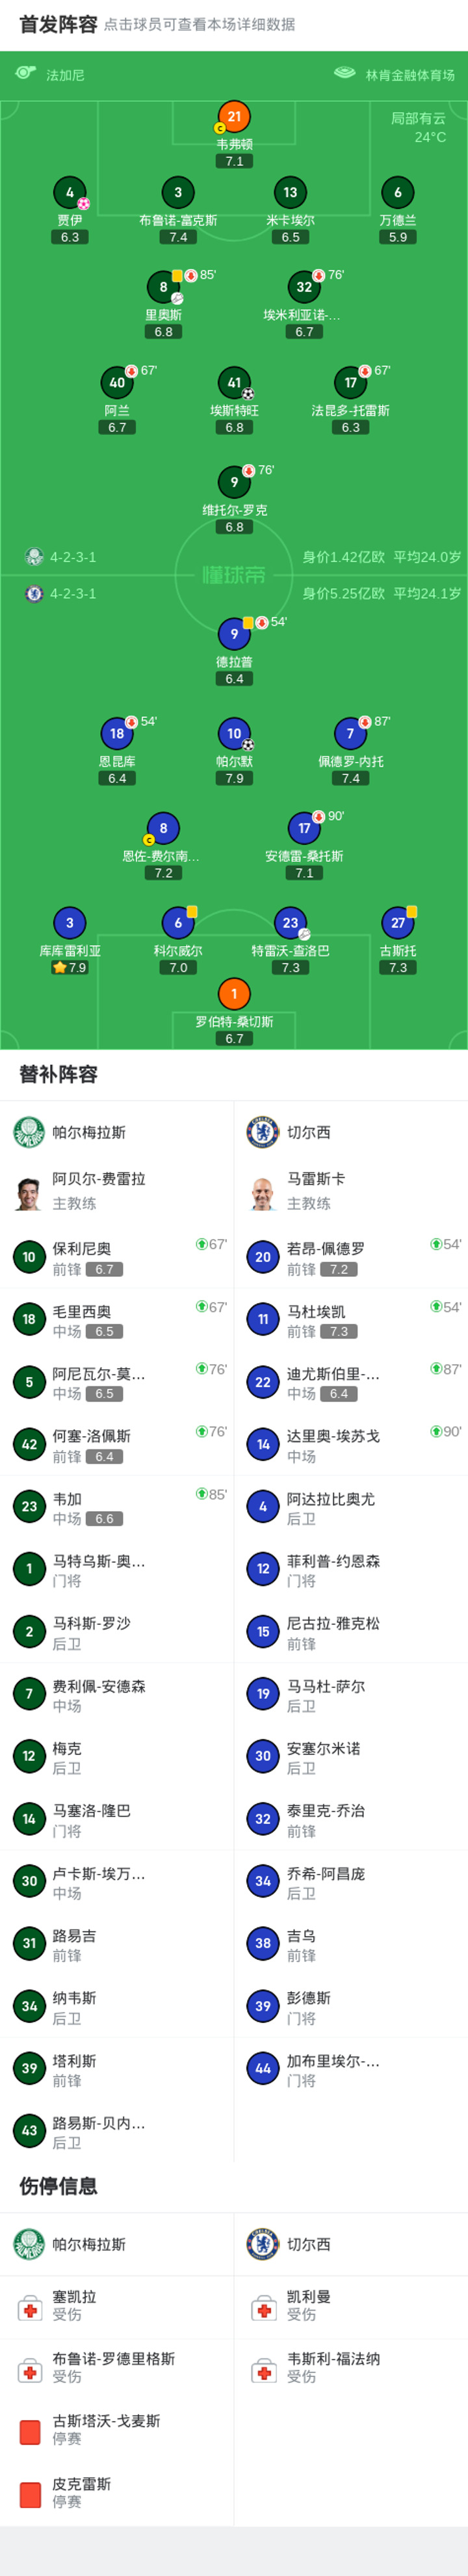Select substitute 若昂-佩德罗 number 20
The width and height of the screenshot is (468, 2576).
(351, 1258)
